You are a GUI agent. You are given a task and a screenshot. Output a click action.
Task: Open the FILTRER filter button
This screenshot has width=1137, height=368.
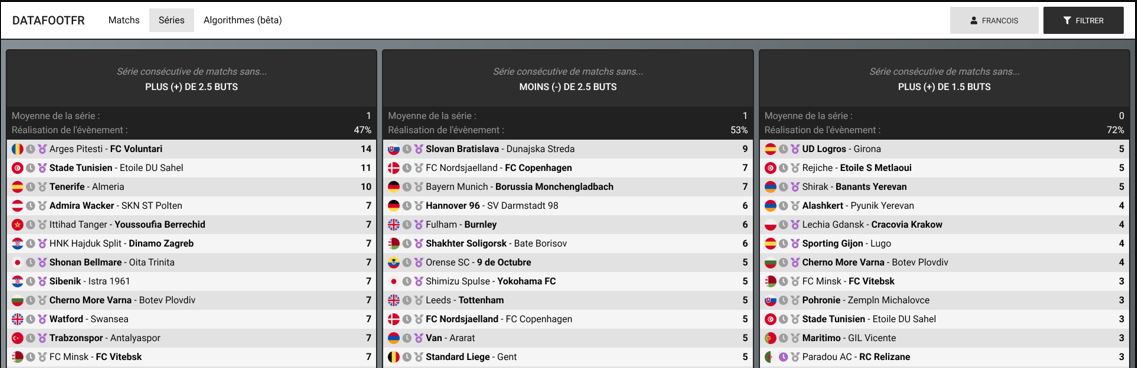coord(1083,20)
